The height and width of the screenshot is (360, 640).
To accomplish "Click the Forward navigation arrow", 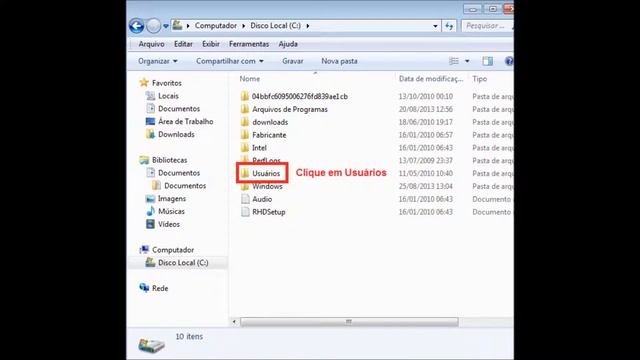I will pos(153,26).
